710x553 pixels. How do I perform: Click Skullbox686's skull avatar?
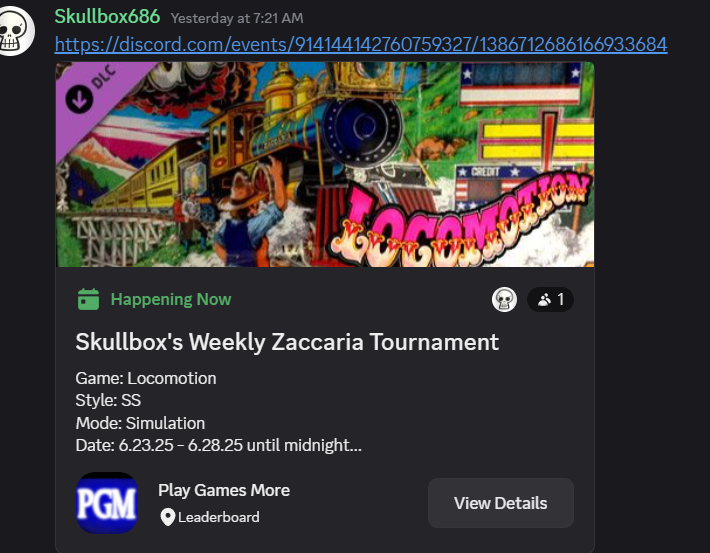(x=15, y=32)
